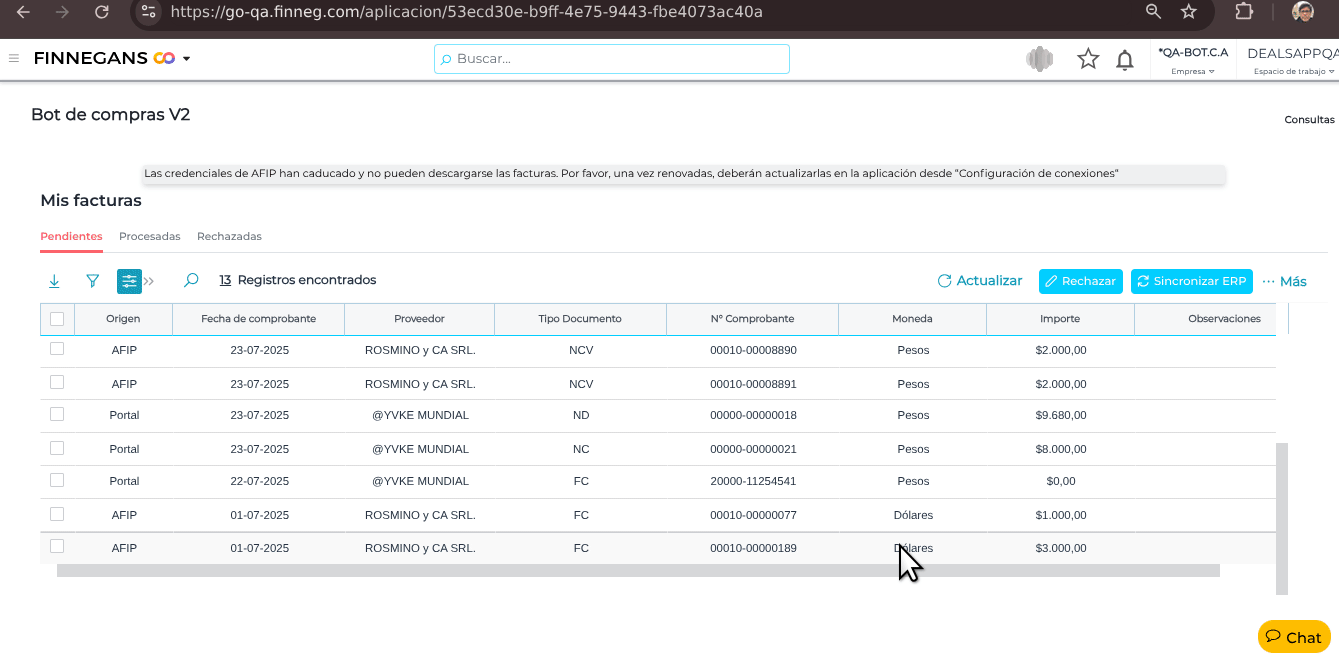Click the horizontal scrollbar below the table
Screen dimensions: 1339x669
pos(638,571)
